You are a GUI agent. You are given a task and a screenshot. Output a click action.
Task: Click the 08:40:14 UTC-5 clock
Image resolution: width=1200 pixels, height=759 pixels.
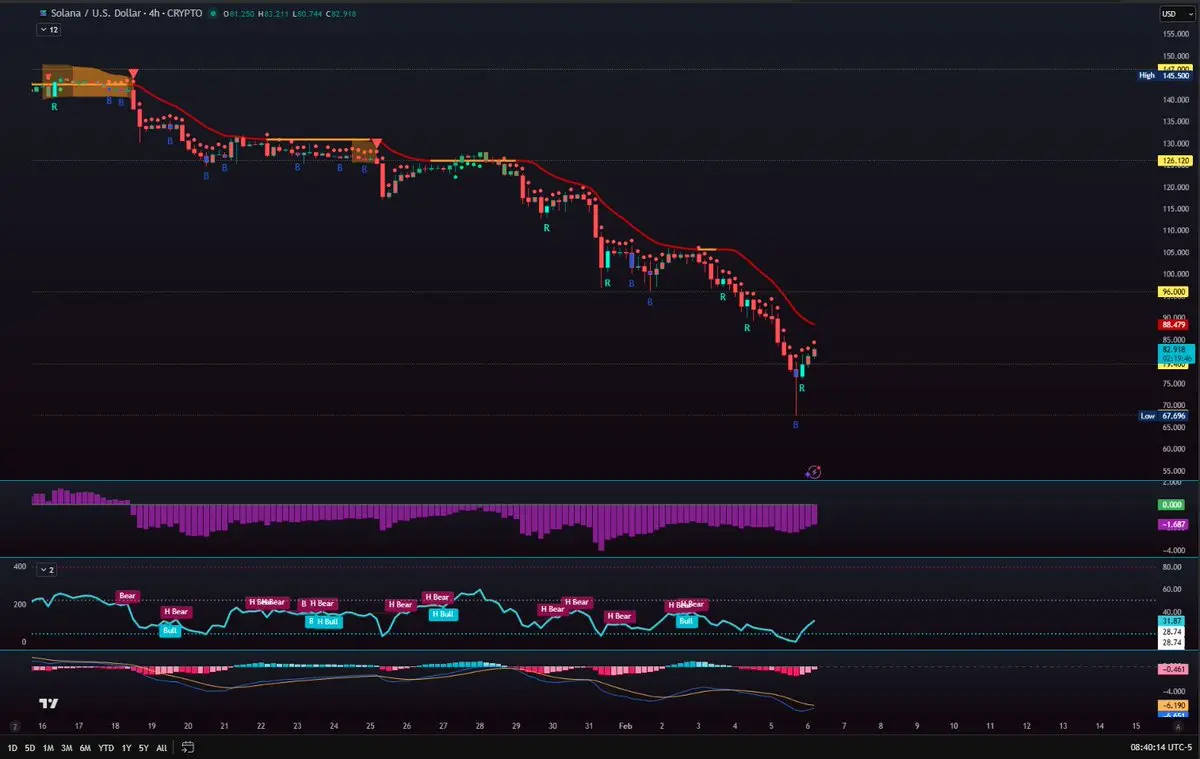pyautogui.click(x=1163, y=747)
